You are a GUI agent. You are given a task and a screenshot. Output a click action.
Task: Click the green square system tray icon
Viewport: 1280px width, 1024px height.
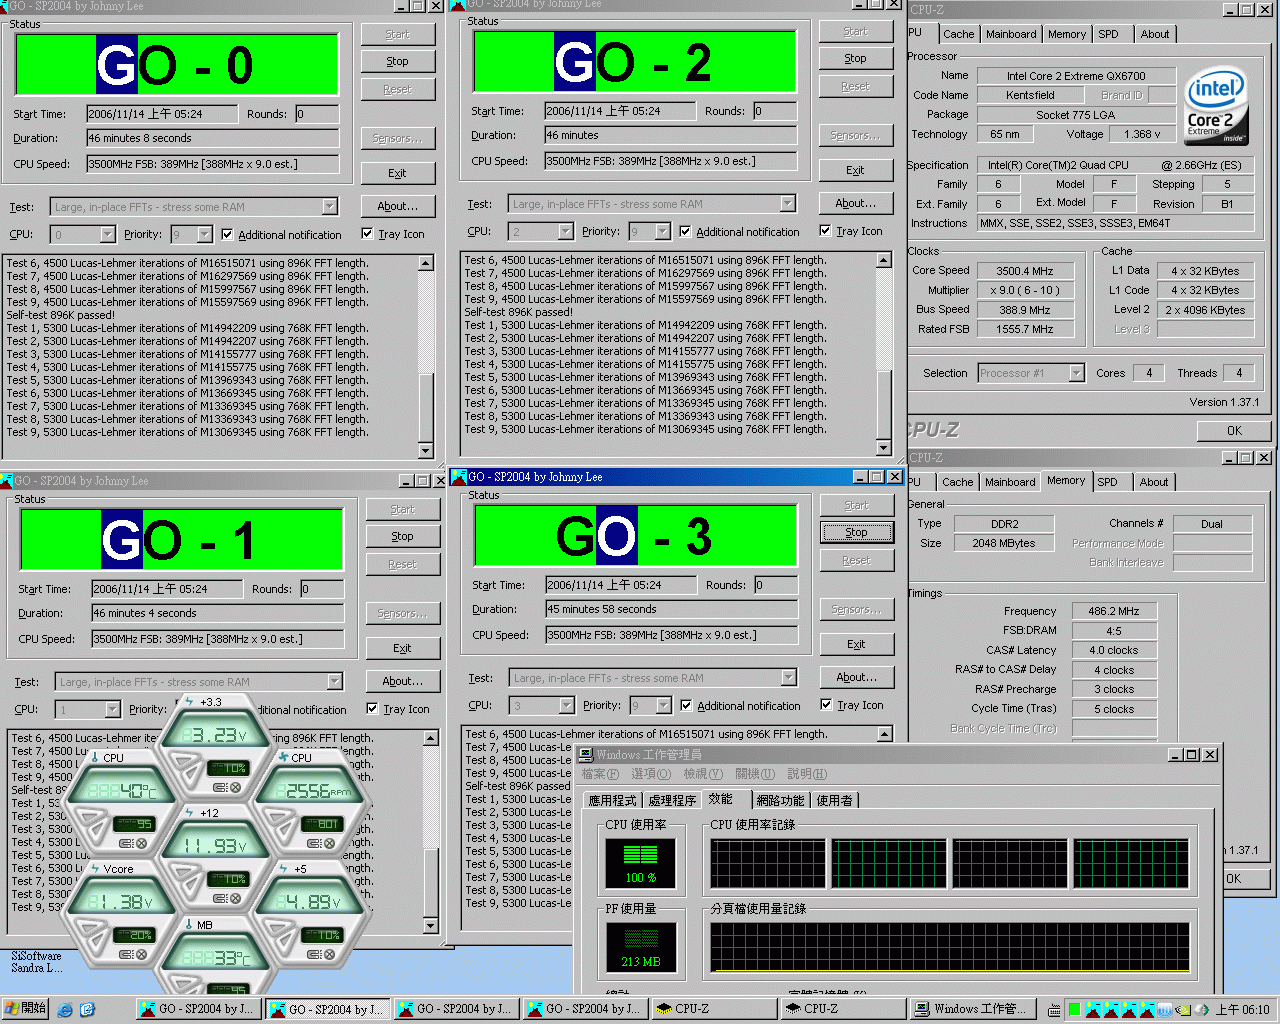click(1075, 1009)
